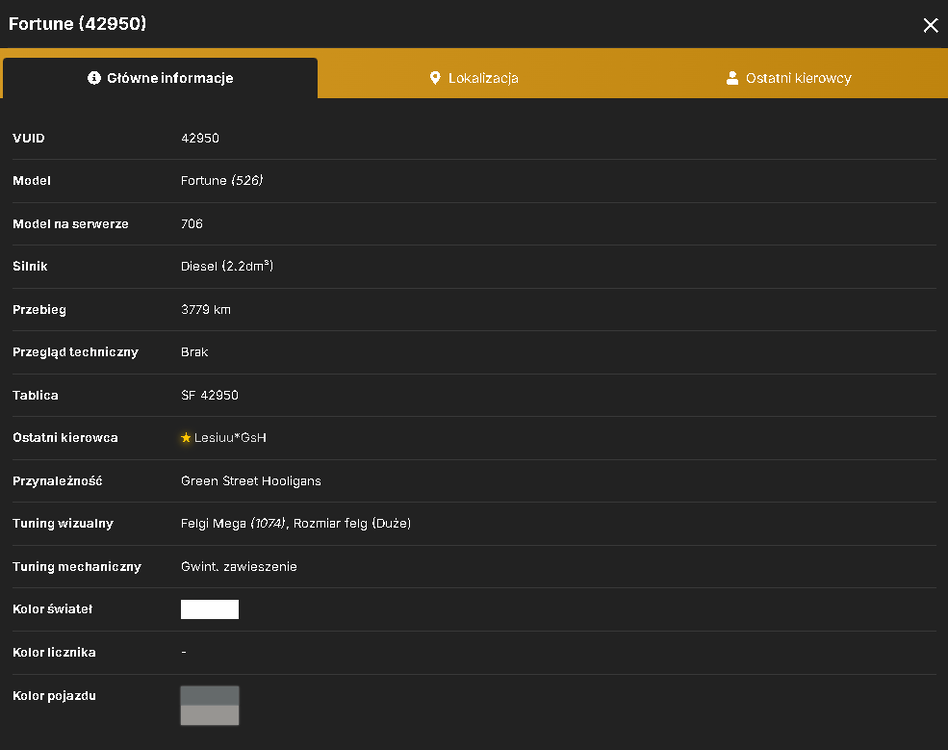
Task: Open the Ostatni kierowcy tab
Action: click(x=789, y=78)
